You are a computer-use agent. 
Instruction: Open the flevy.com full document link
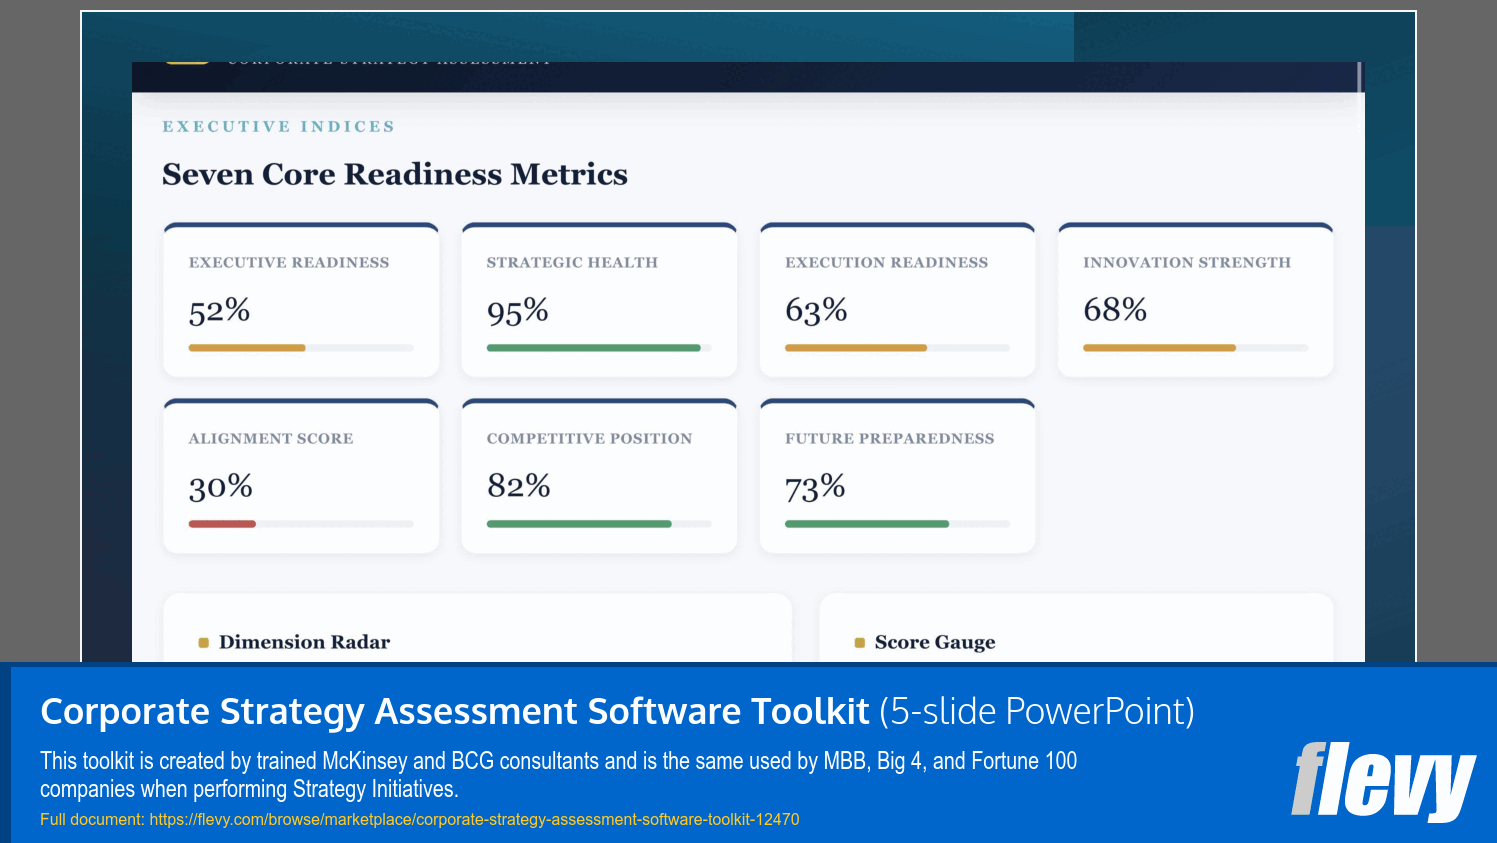[474, 820]
